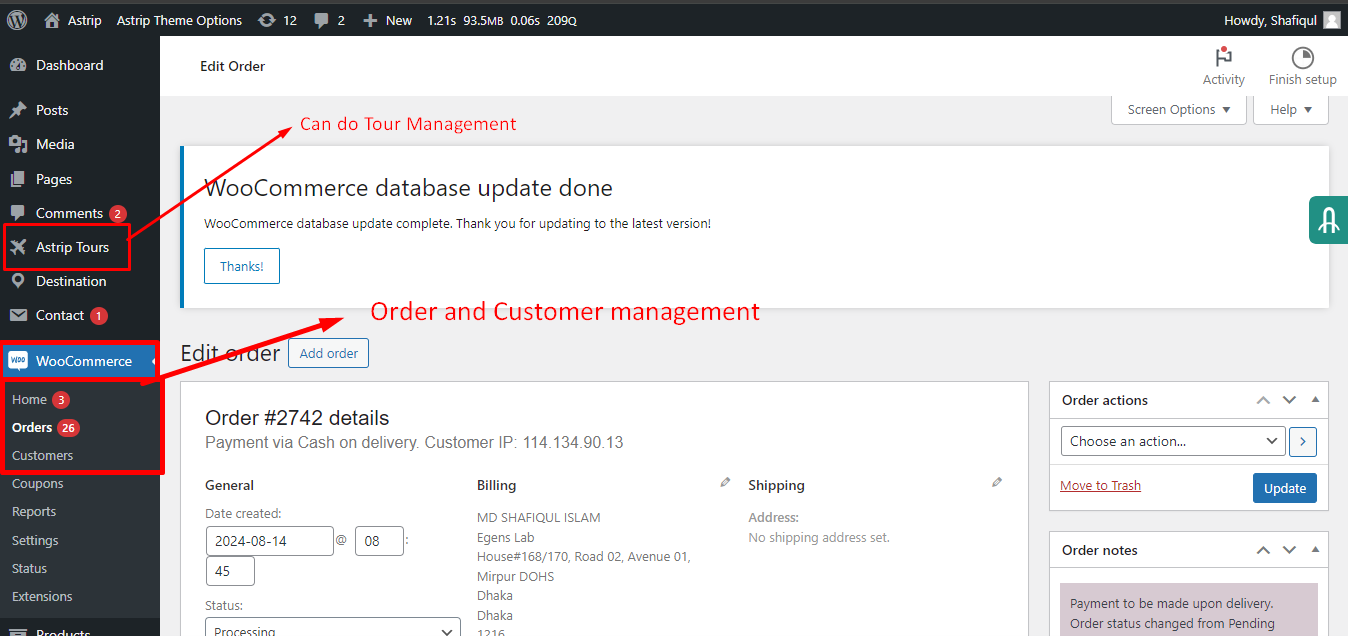Screen dimensions: 1348x636
Task: Collapse the Order notes panel
Action: 1315,550
